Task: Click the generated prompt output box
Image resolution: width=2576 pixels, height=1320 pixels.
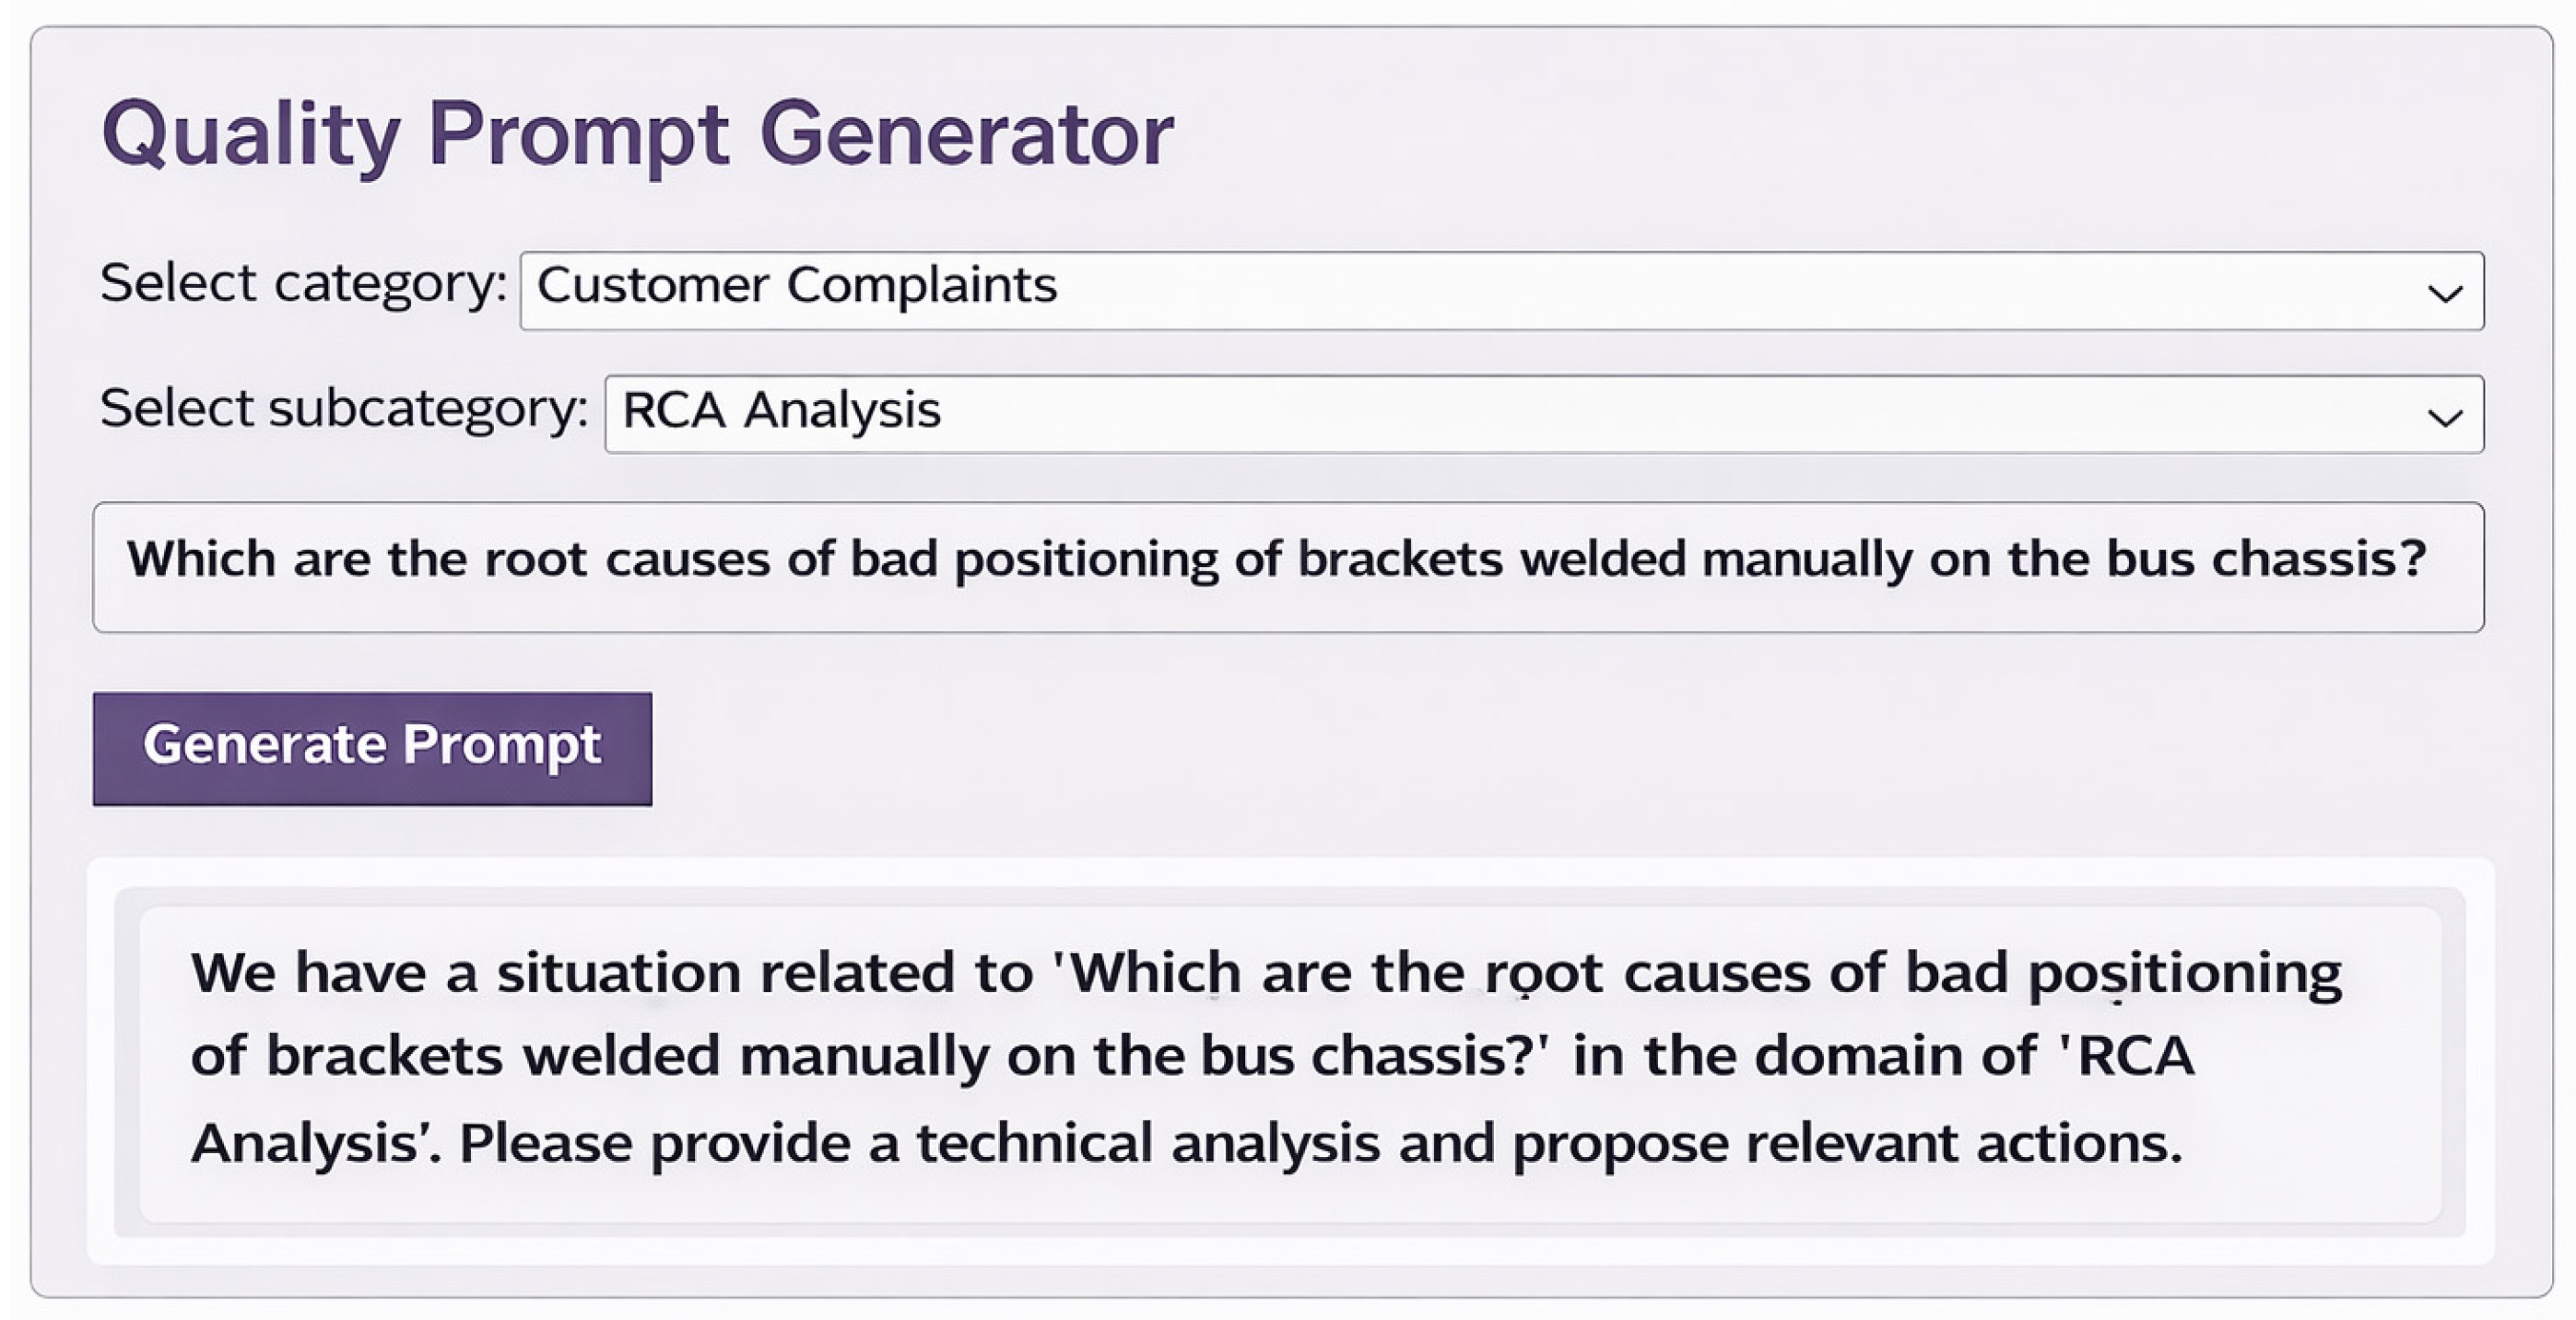Action: pos(1288,1062)
